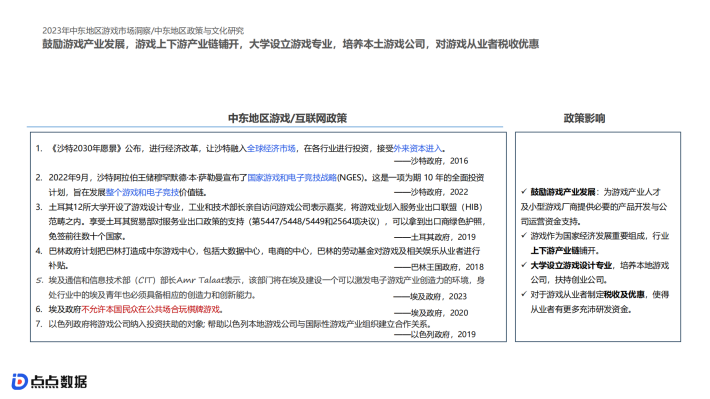This screenshot has height=399, width=710.
Task: Click the breadcrumb 2023年中东地区游戏市场洞察
Action: pyautogui.click(x=96, y=31)
